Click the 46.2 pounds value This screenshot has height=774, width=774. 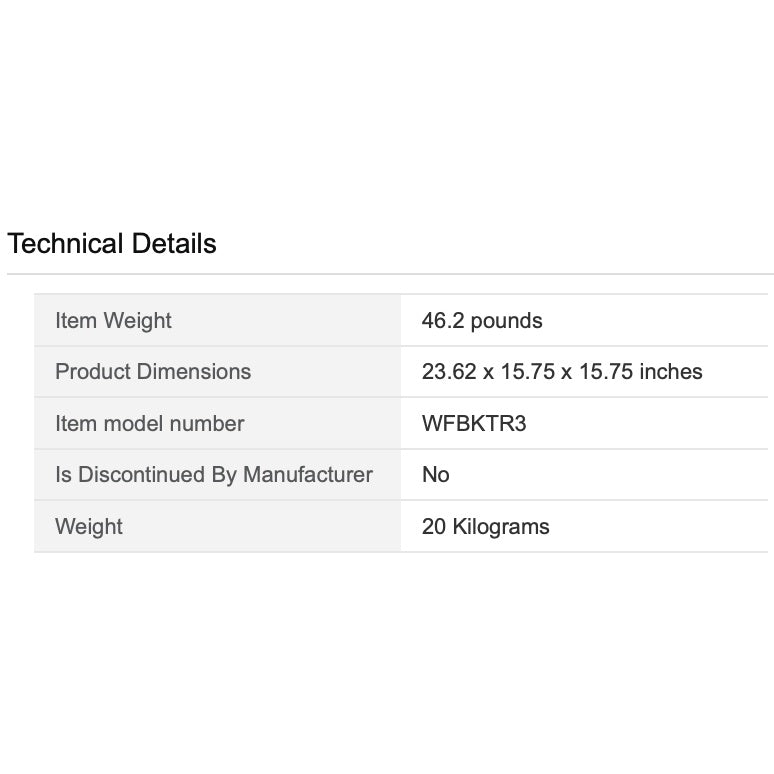pyautogui.click(x=482, y=321)
